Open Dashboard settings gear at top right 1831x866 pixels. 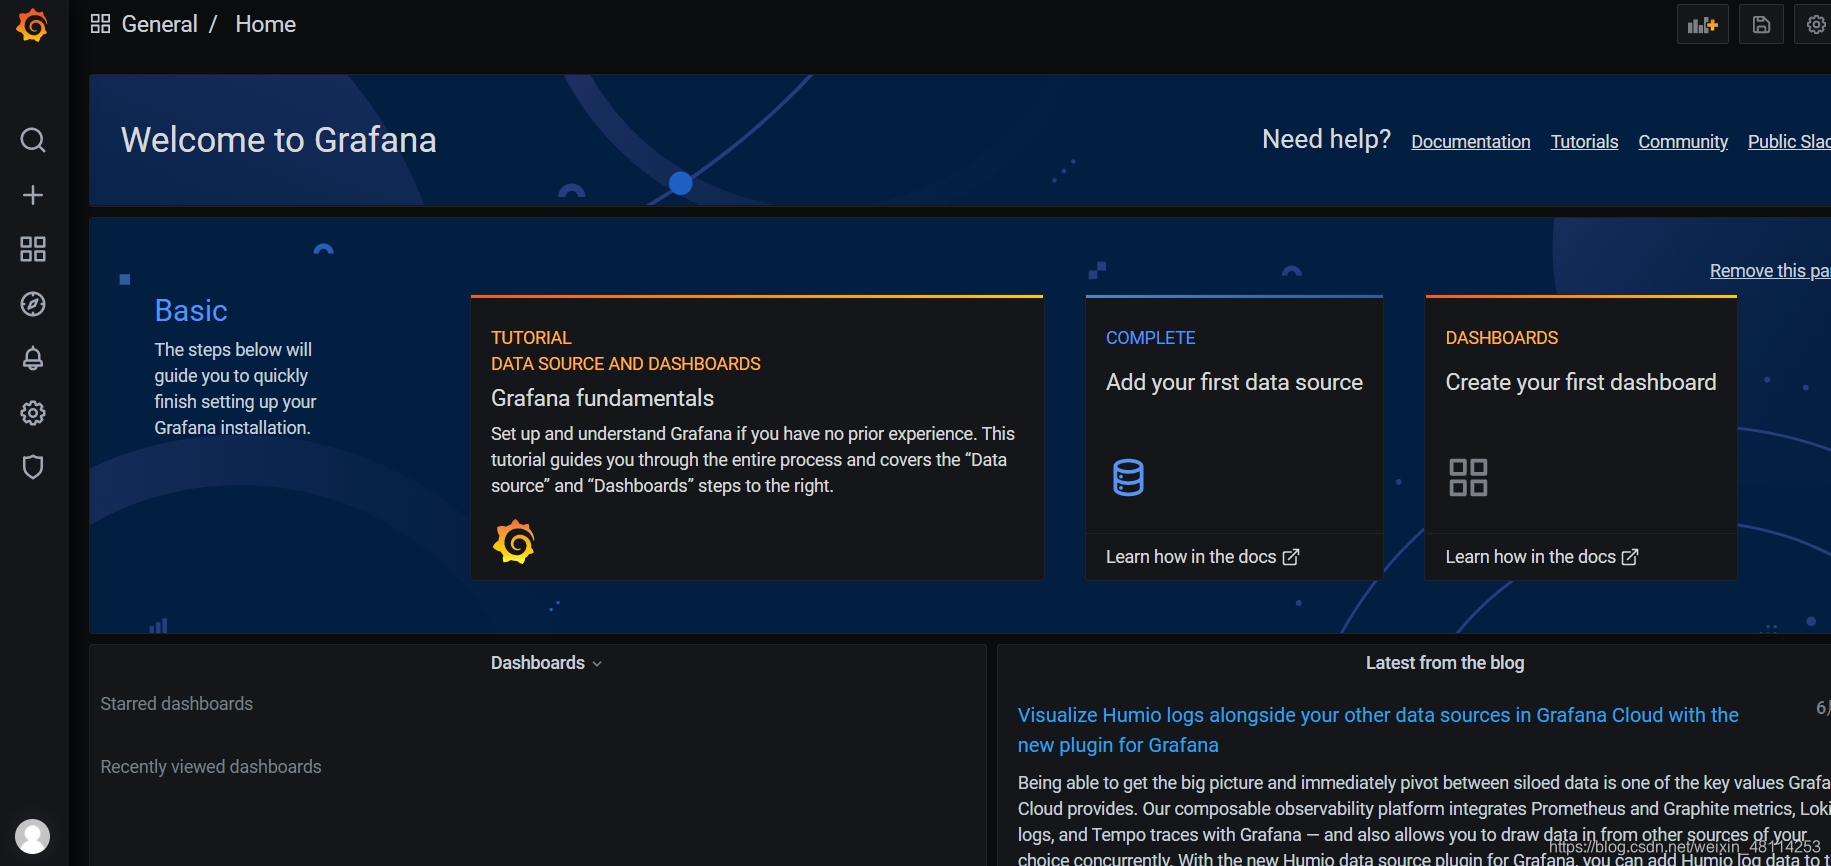pyautogui.click(x=1816, y=25)
